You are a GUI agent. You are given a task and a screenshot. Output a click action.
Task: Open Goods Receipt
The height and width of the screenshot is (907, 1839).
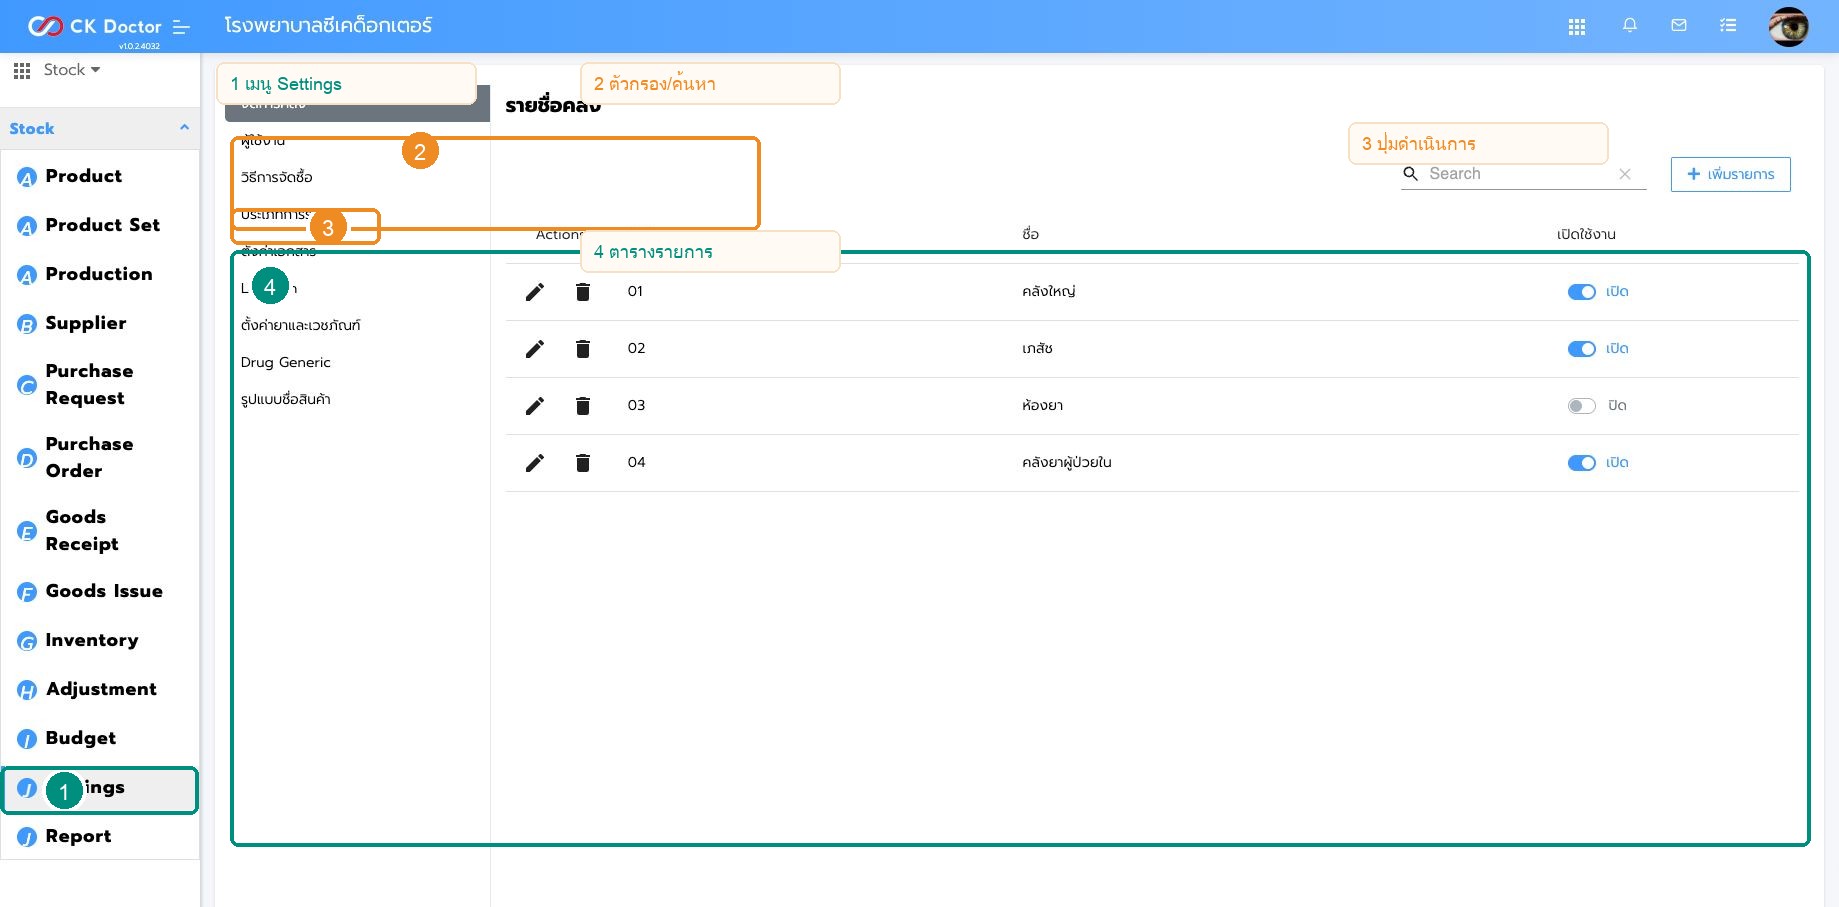click(x=82, y=531)
